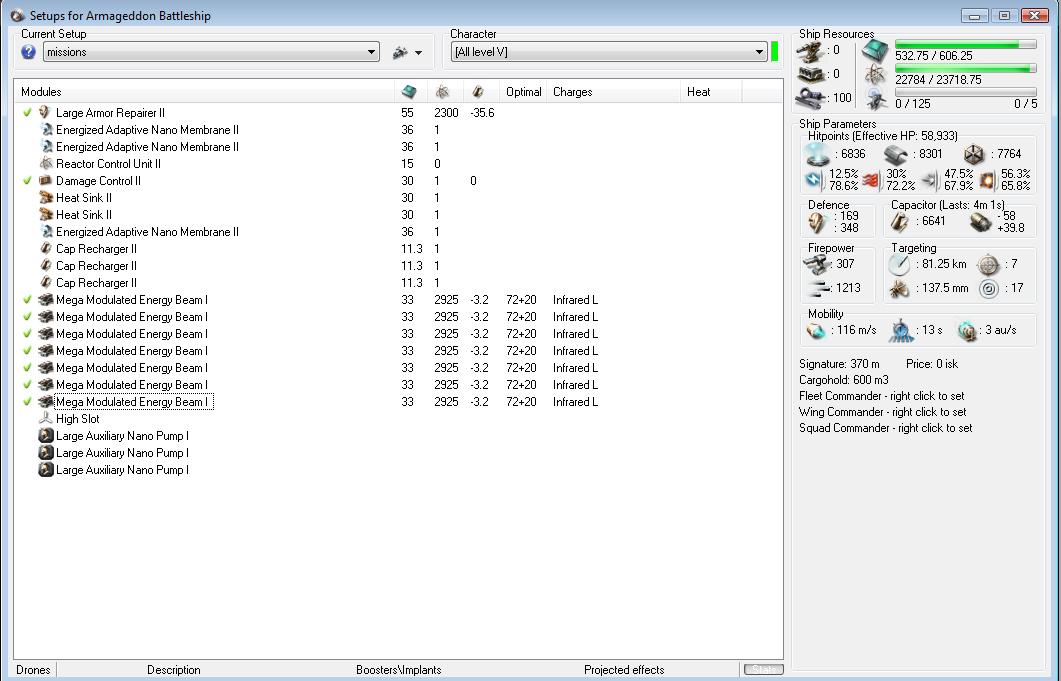Click the Heat column header
This screenshot has width=1061, height=681.
coord(711,92)
